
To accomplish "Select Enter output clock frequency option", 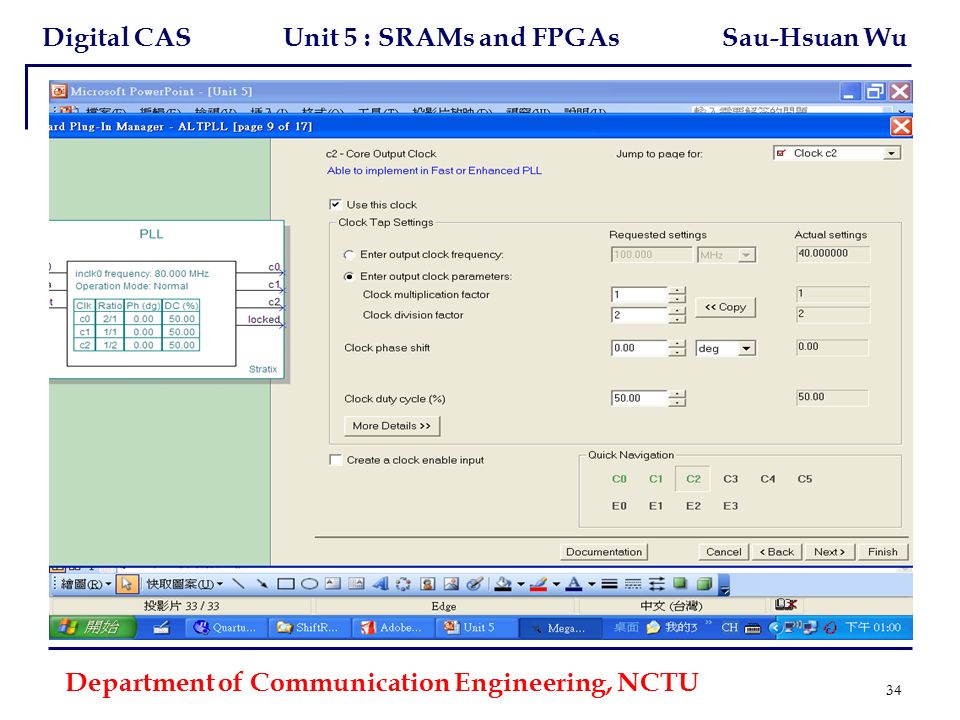I will [349, 255].
